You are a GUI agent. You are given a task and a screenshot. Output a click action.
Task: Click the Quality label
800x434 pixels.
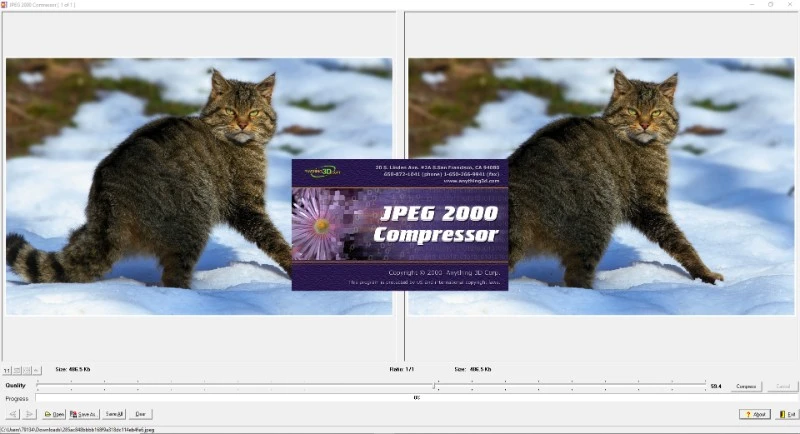click(15, 386)
